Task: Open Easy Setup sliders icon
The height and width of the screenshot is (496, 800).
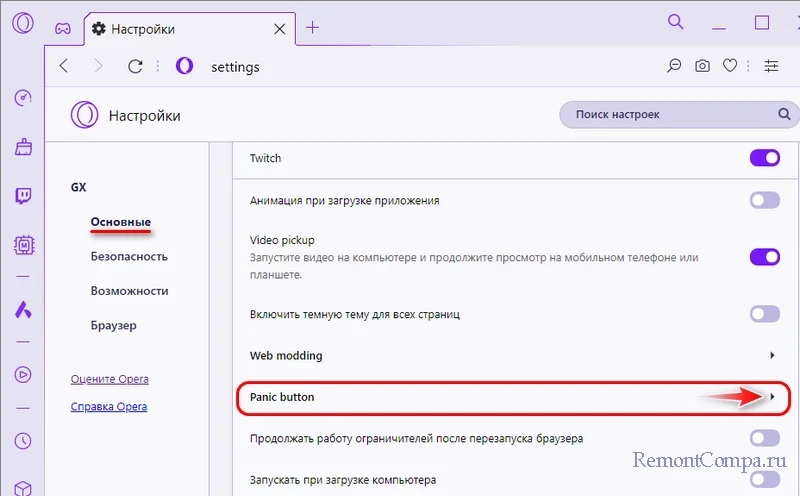Action: coord(771,67)
